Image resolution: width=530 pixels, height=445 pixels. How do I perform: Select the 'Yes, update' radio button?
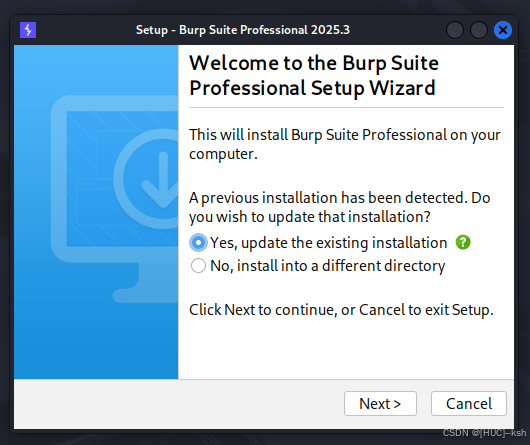(198, 243)
